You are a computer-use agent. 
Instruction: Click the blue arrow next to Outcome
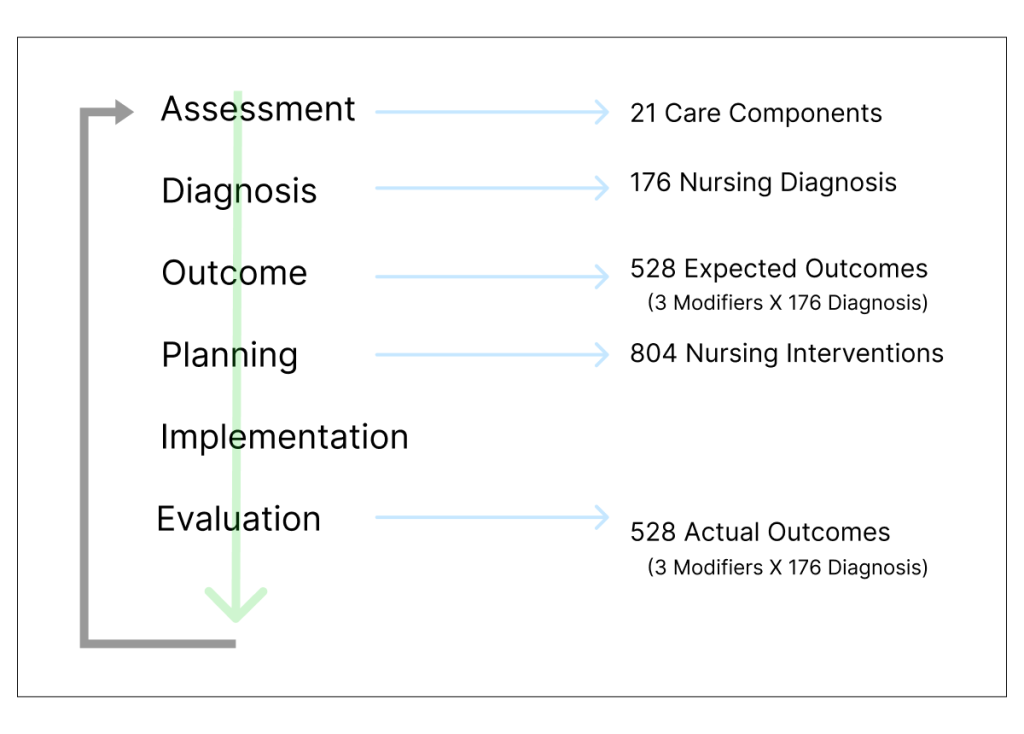tap(492, 276)
